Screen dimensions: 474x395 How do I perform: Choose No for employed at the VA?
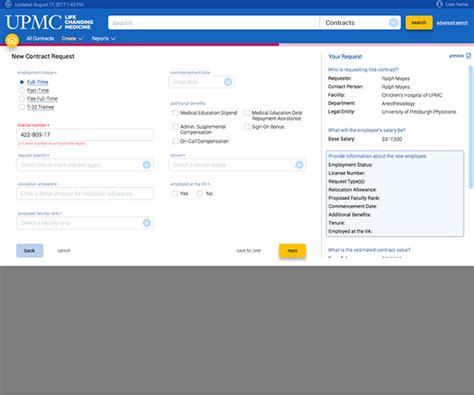(x=200, y=193)
